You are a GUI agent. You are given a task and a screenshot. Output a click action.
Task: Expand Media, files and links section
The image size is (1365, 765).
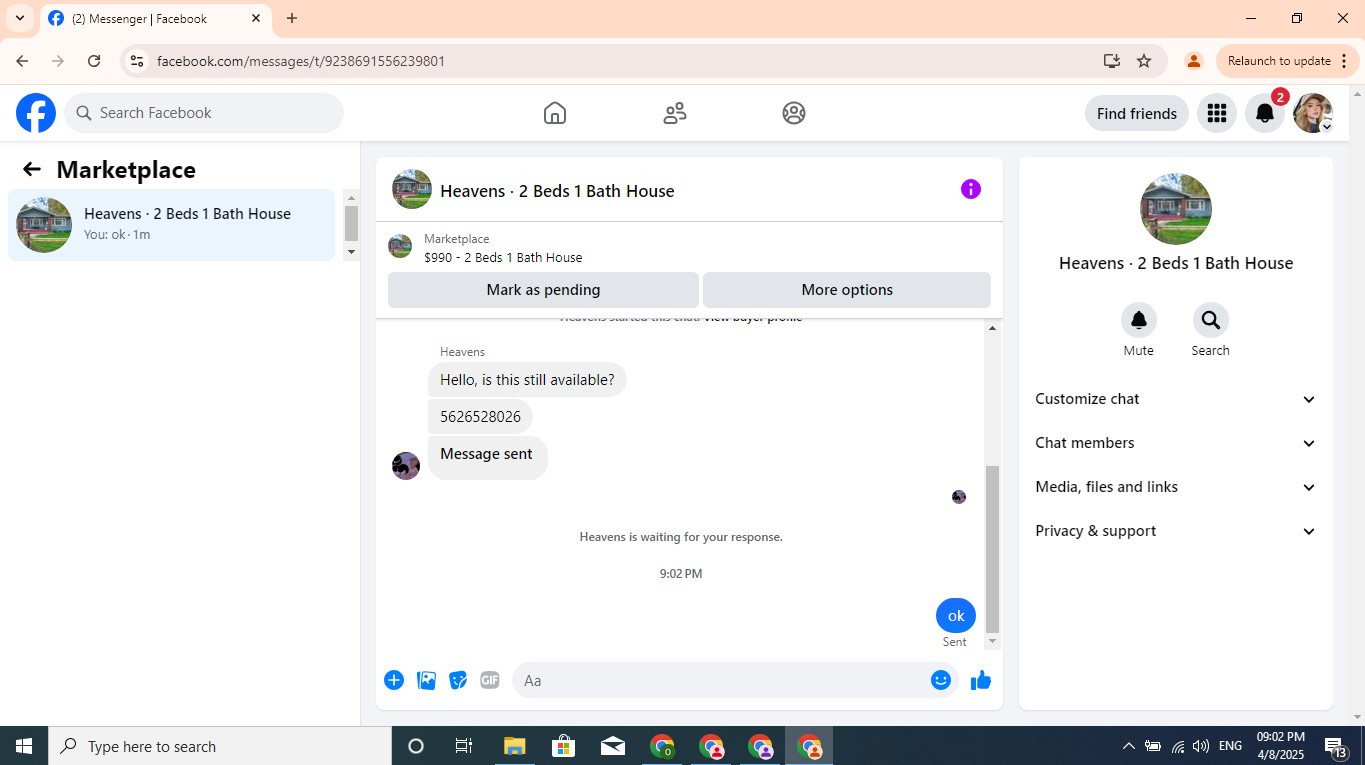pyautogui.click(x=1175, y=487)
